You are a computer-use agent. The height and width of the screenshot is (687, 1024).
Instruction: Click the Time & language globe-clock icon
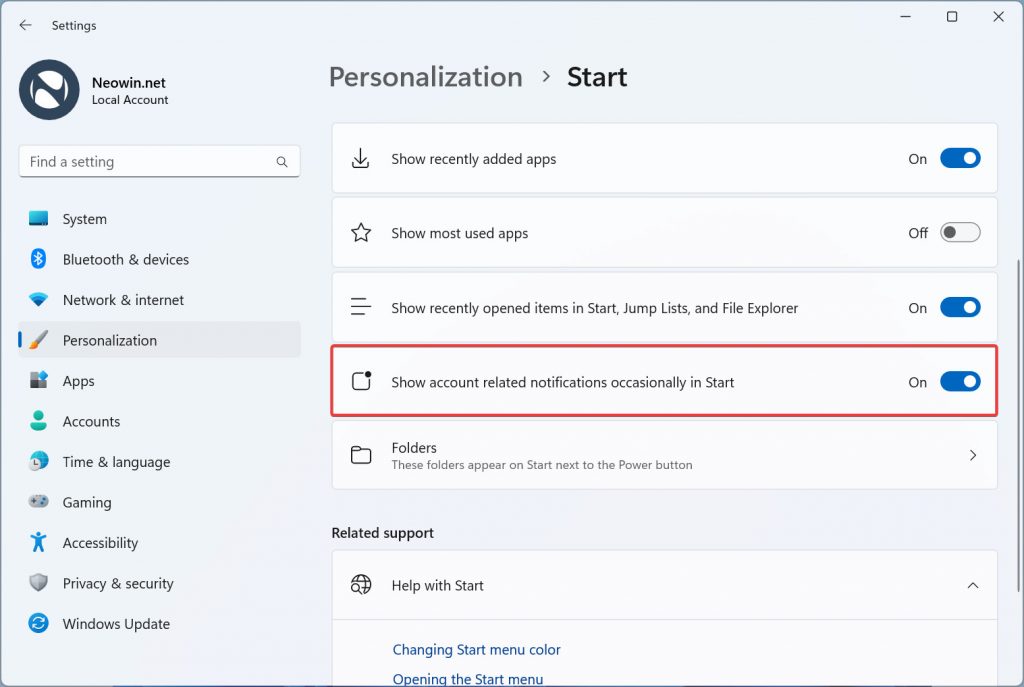coord(39,462)
